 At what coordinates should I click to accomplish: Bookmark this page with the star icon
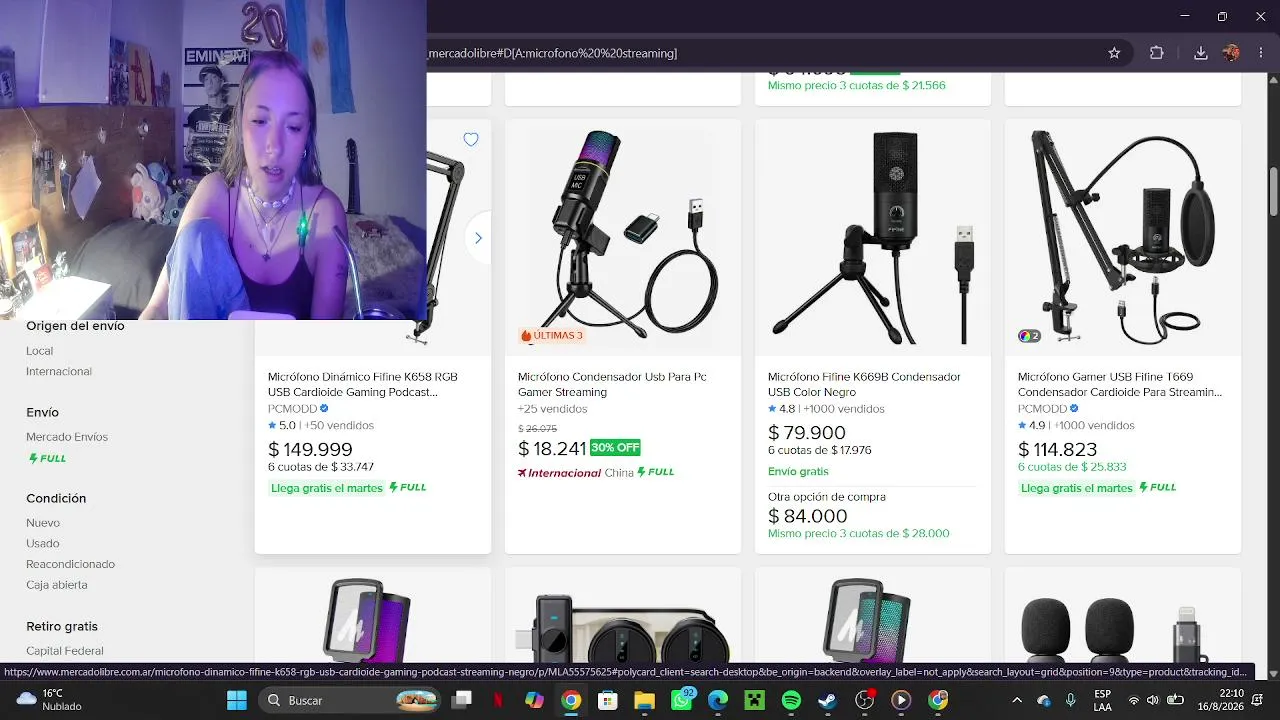[x=1114, y=53]
